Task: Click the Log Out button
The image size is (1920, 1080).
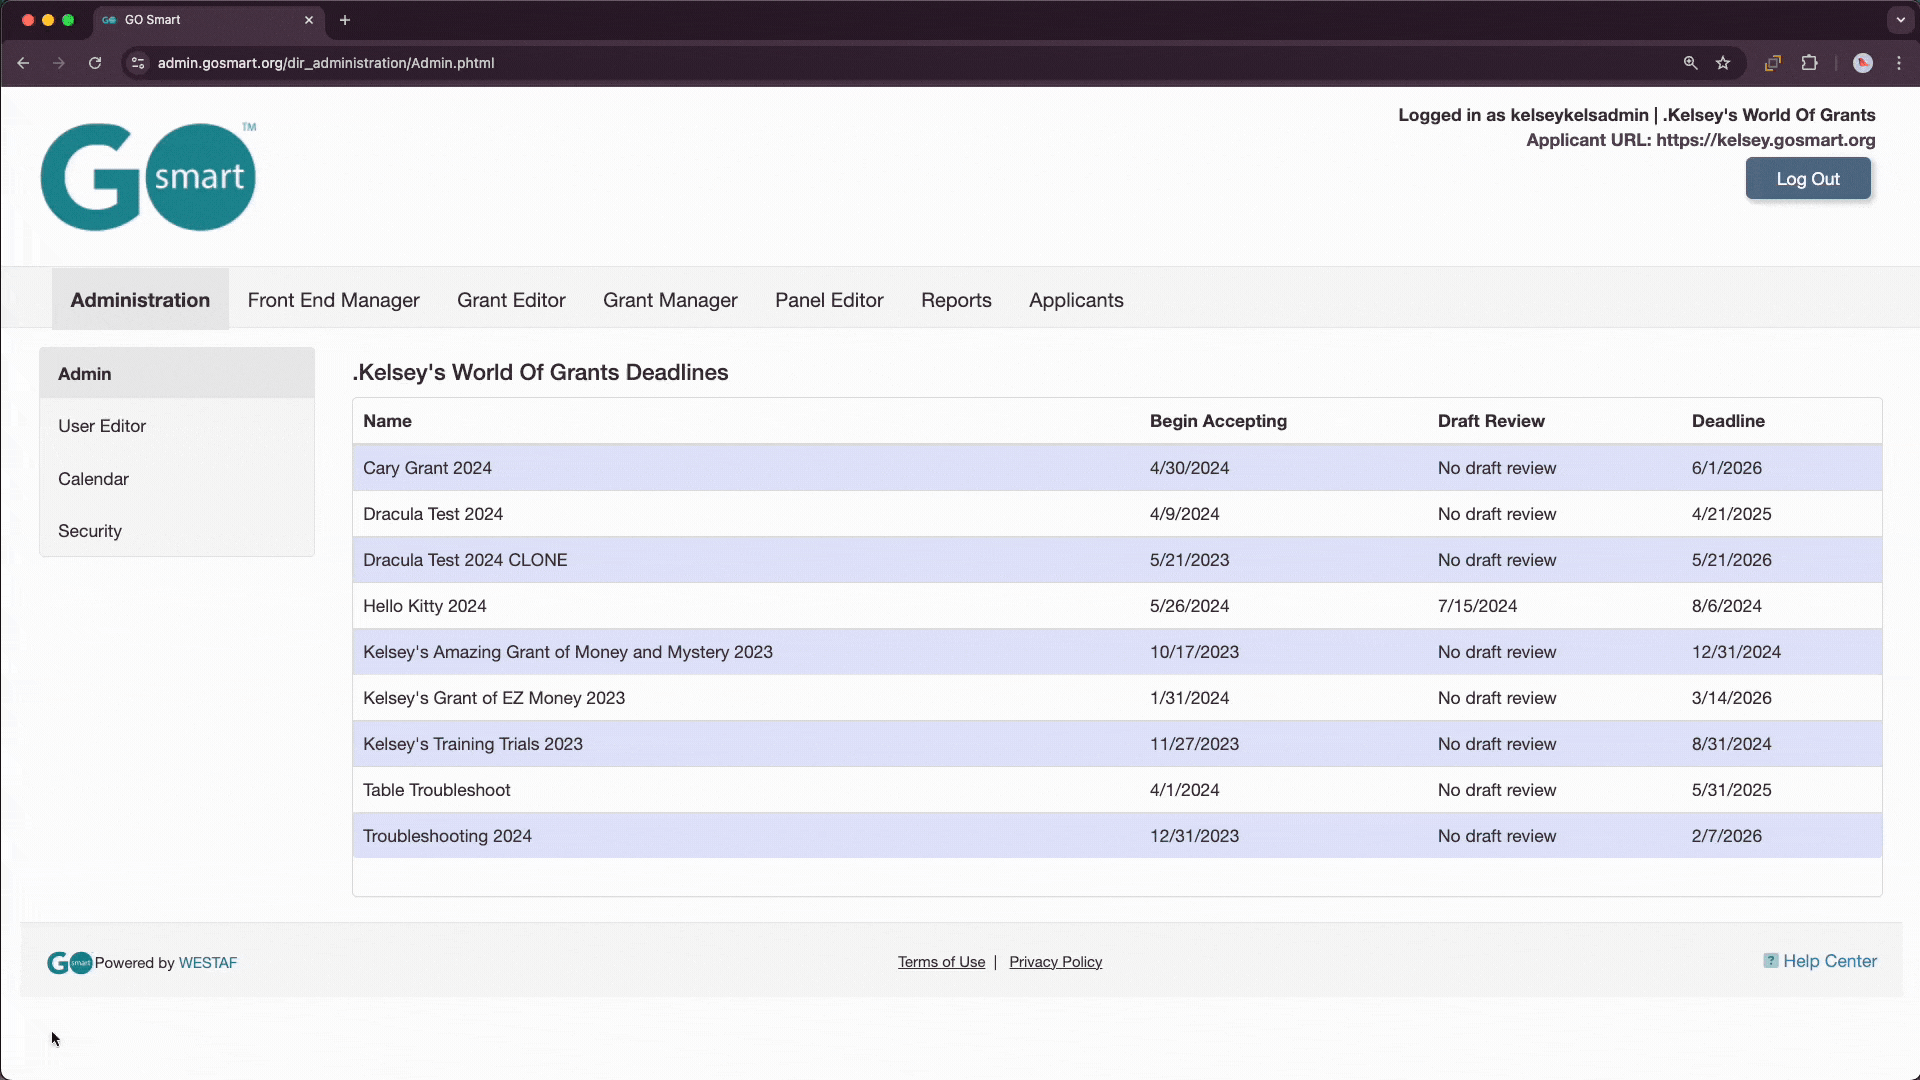Action: pyautogui.click(x=1808, y=178)
